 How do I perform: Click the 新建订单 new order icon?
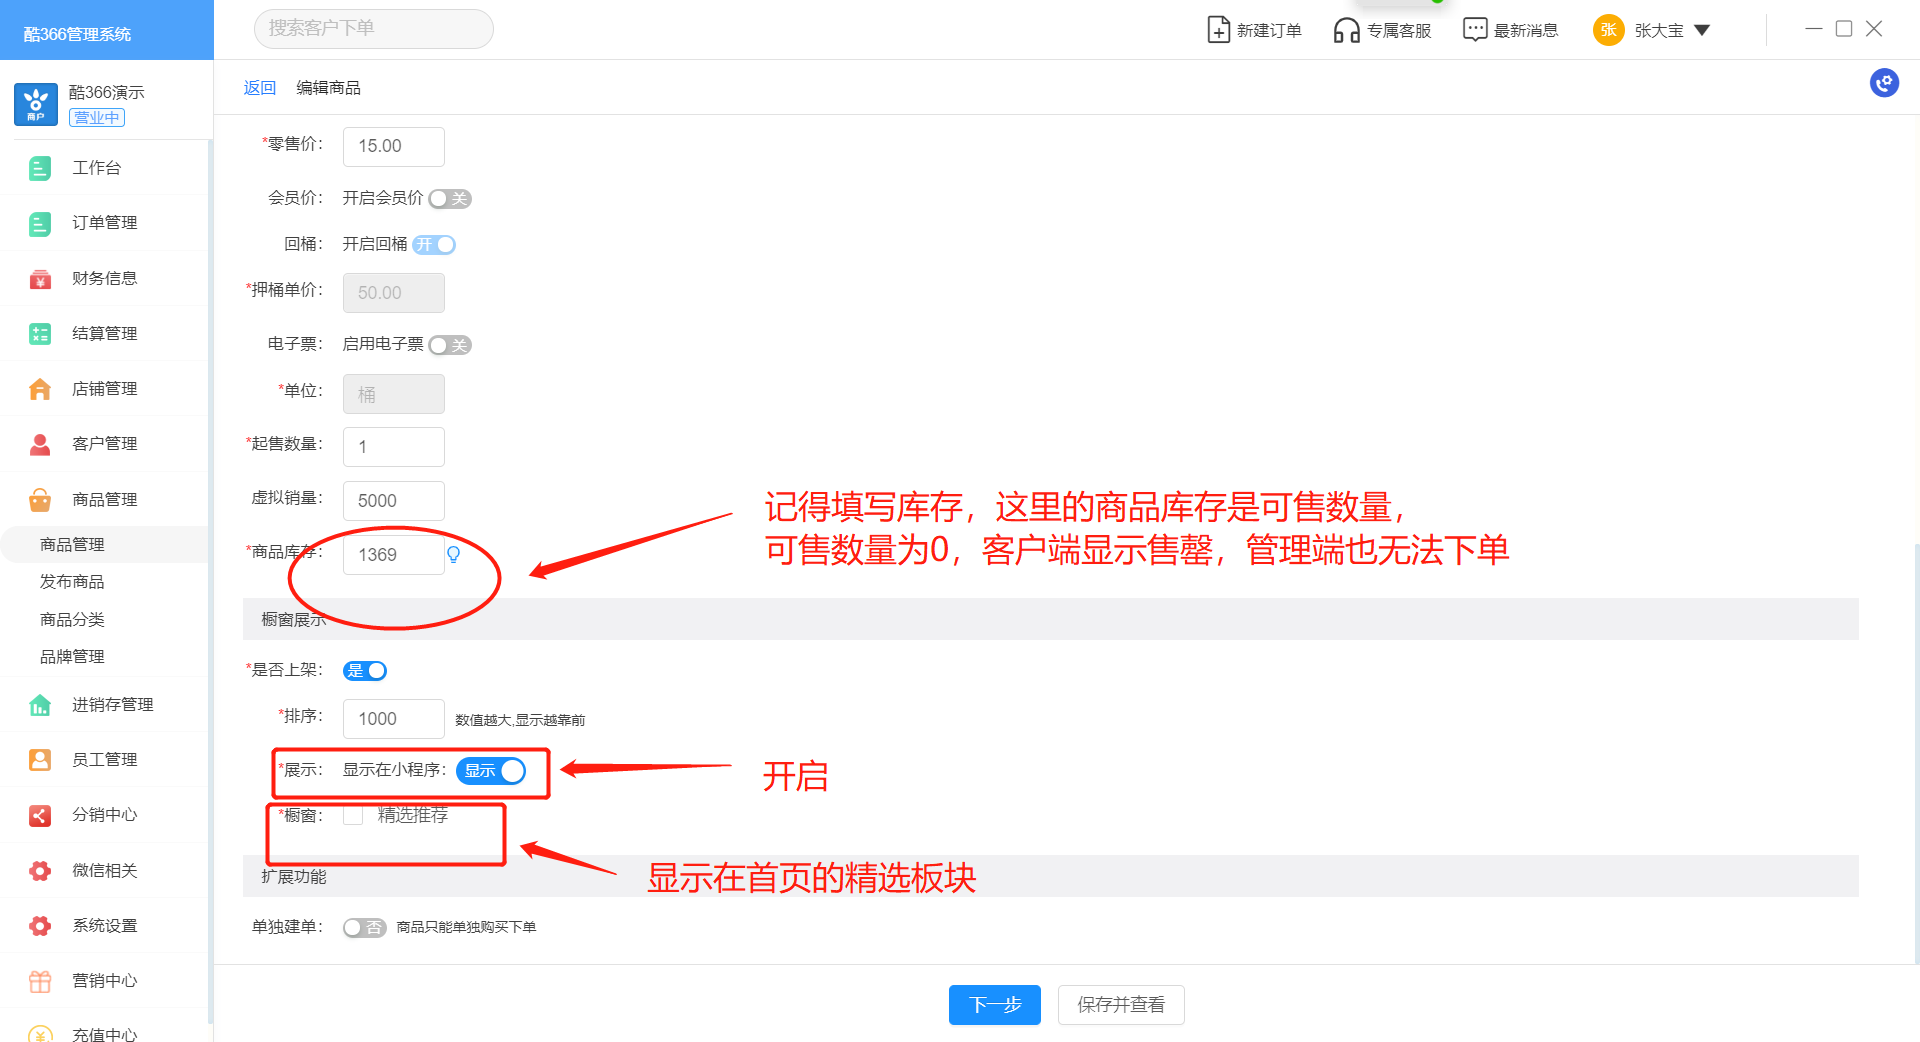click(x=1218, y=30)
